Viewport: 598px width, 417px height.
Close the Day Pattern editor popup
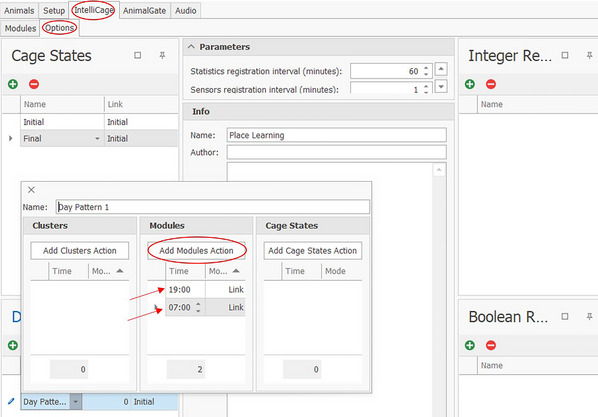pos(31,190)
